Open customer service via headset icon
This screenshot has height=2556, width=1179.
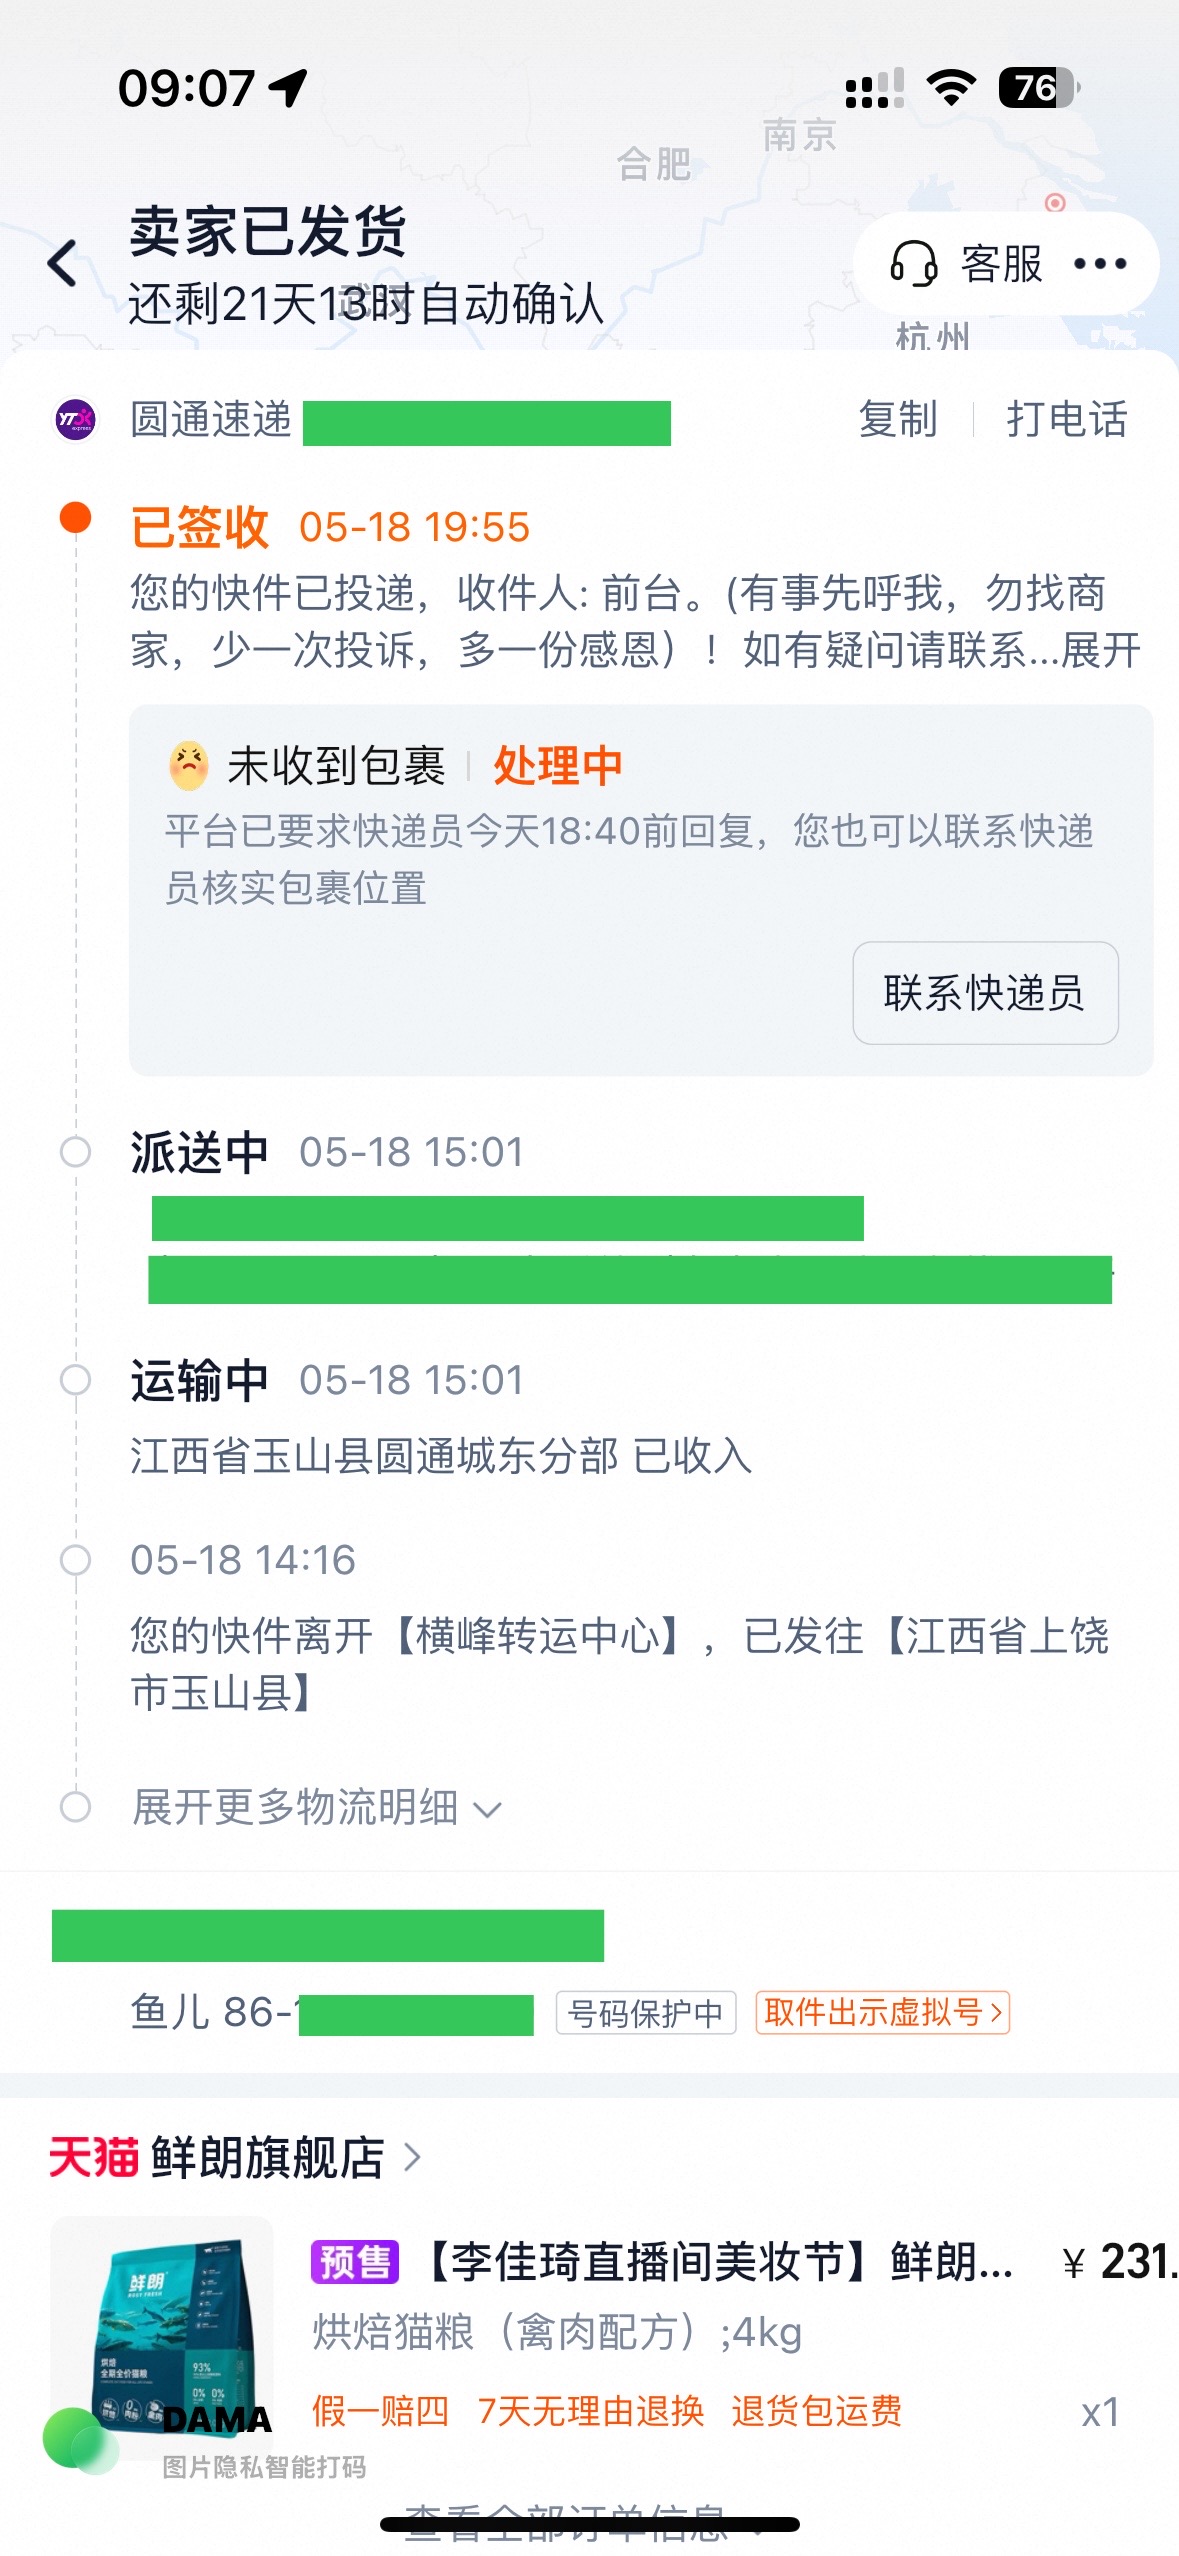coord(913,264)
